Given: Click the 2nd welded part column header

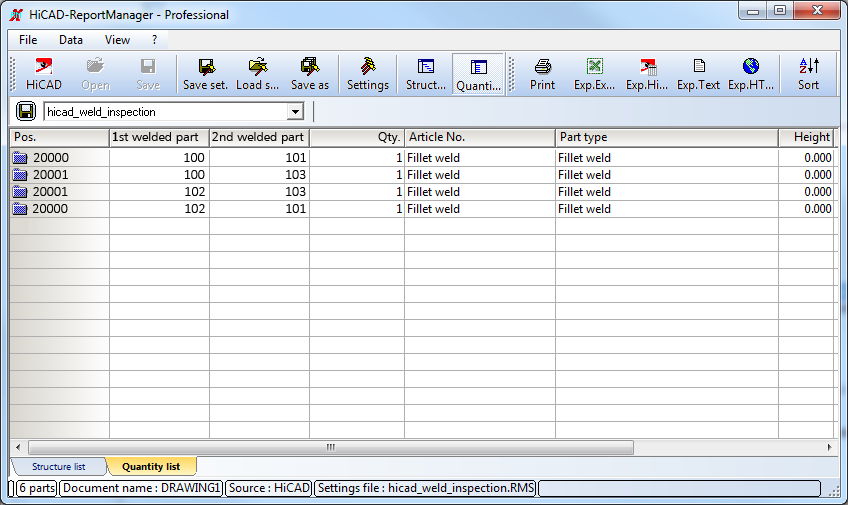Looking at the screenshot, I should tap(259, 137).
